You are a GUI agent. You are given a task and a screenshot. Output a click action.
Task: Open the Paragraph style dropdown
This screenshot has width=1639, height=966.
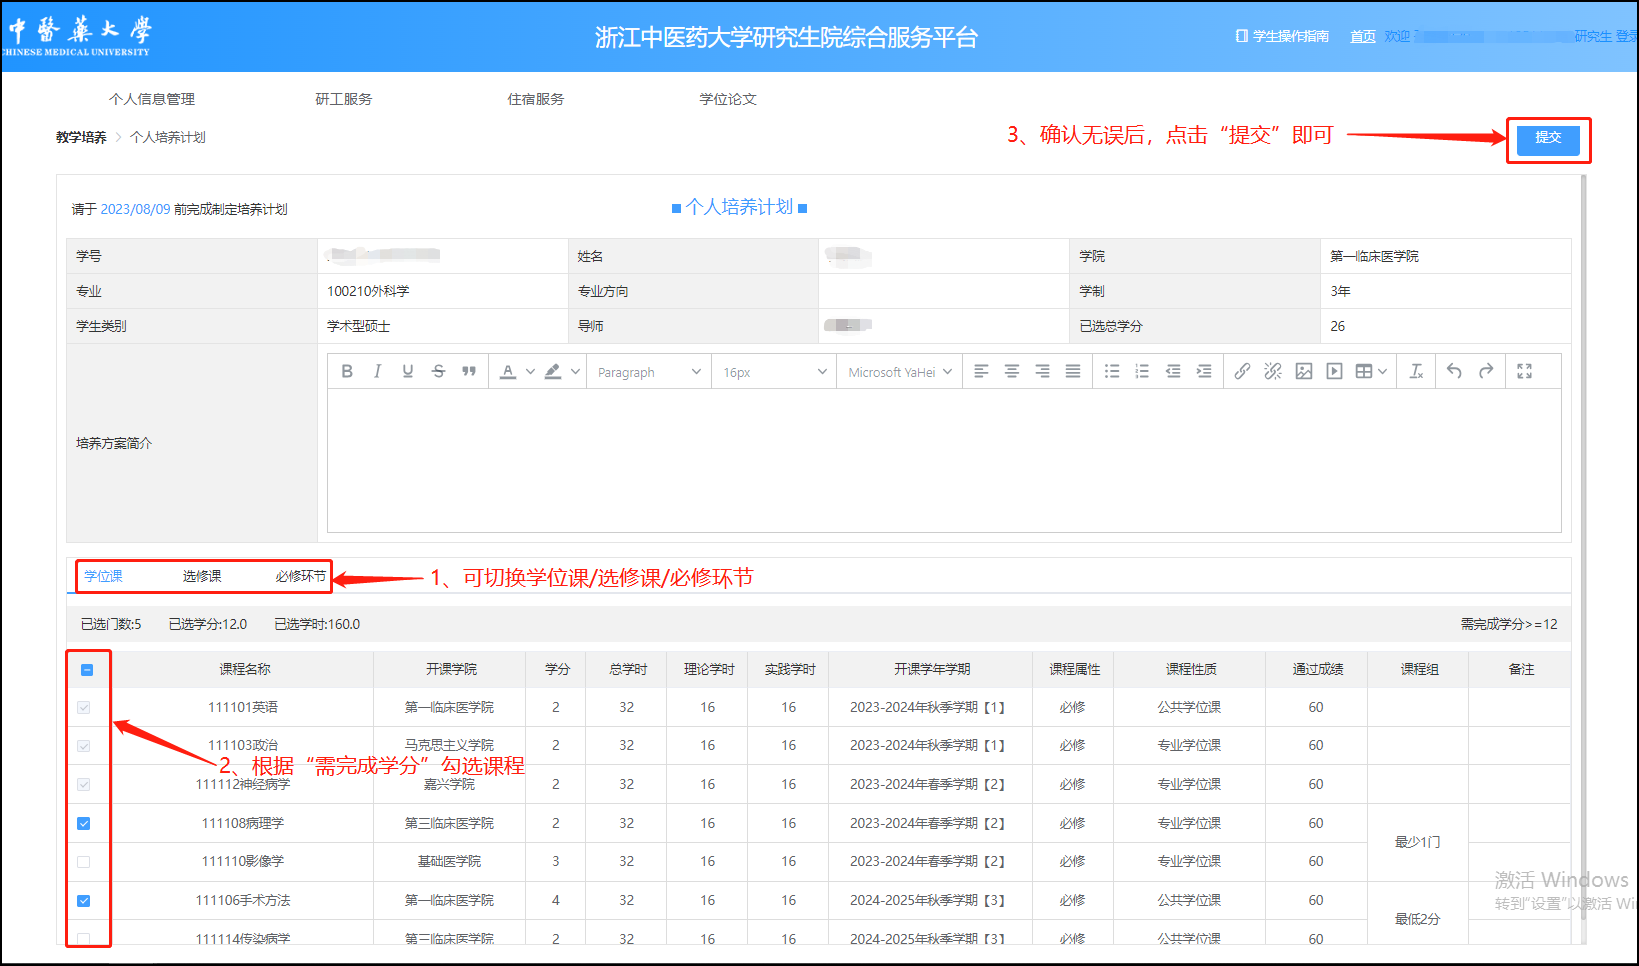(x=649, y=372)
